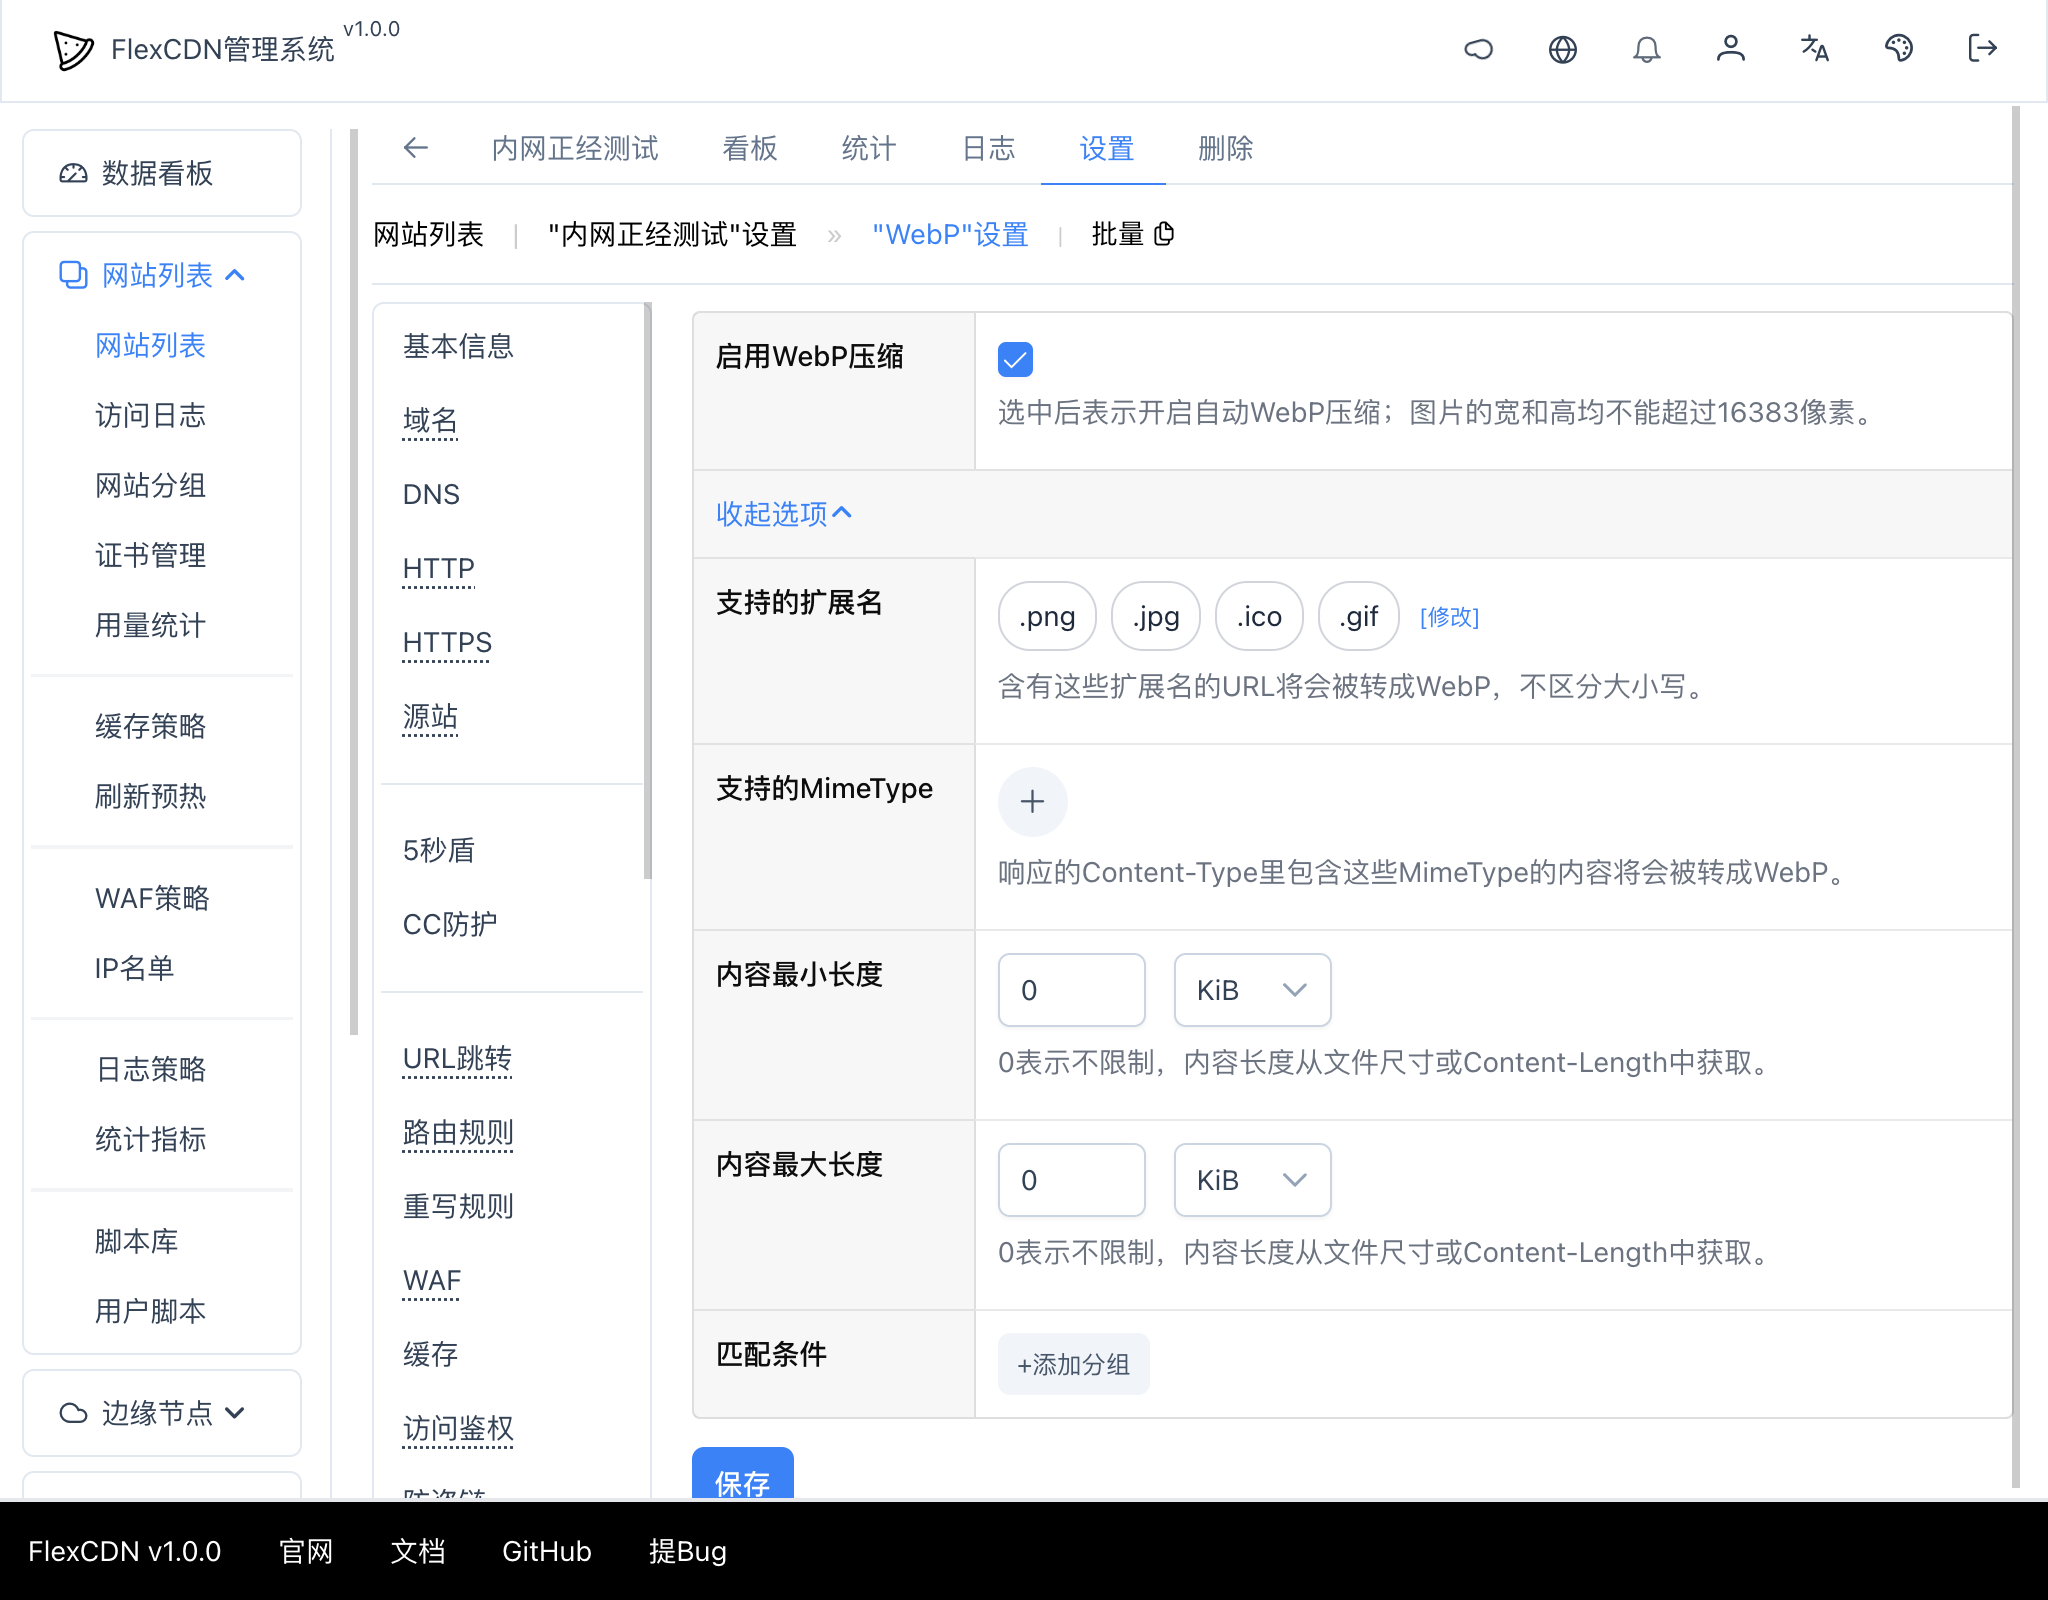This screenshot has height=1600, width=2048.
Task: Open IP名单 in the sidebar
Action: tap(134, 968)
